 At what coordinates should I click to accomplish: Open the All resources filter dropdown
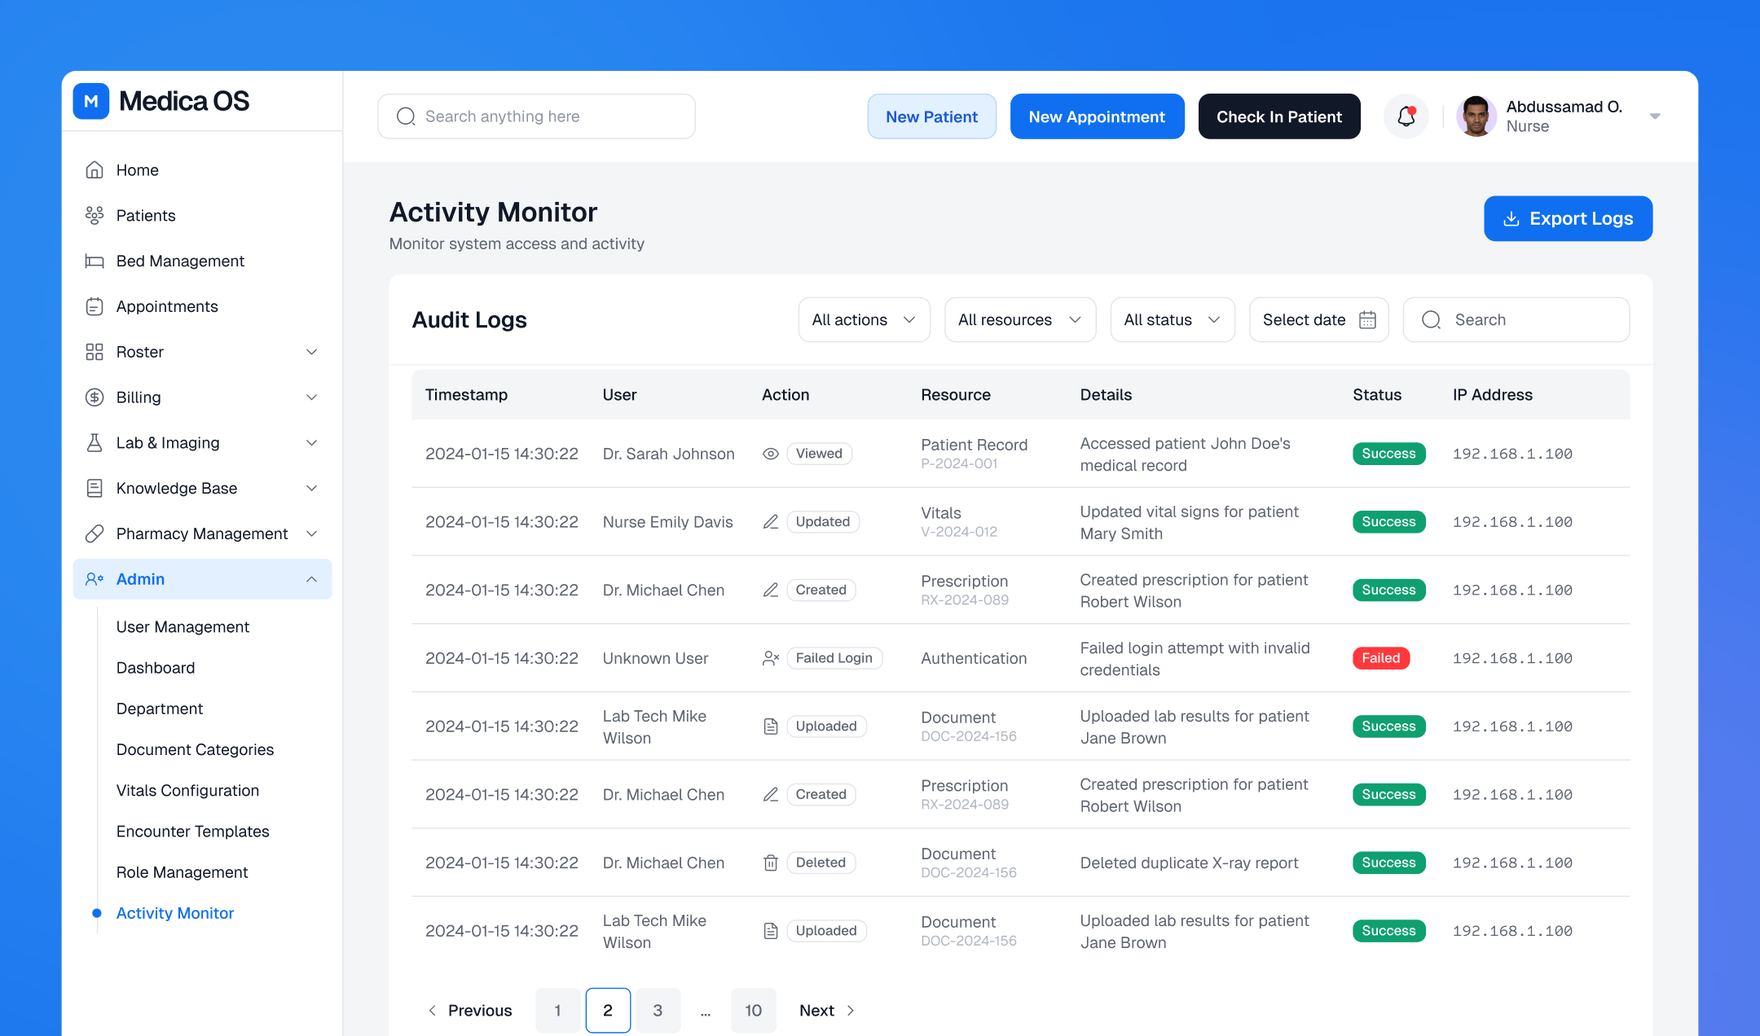1020,320
